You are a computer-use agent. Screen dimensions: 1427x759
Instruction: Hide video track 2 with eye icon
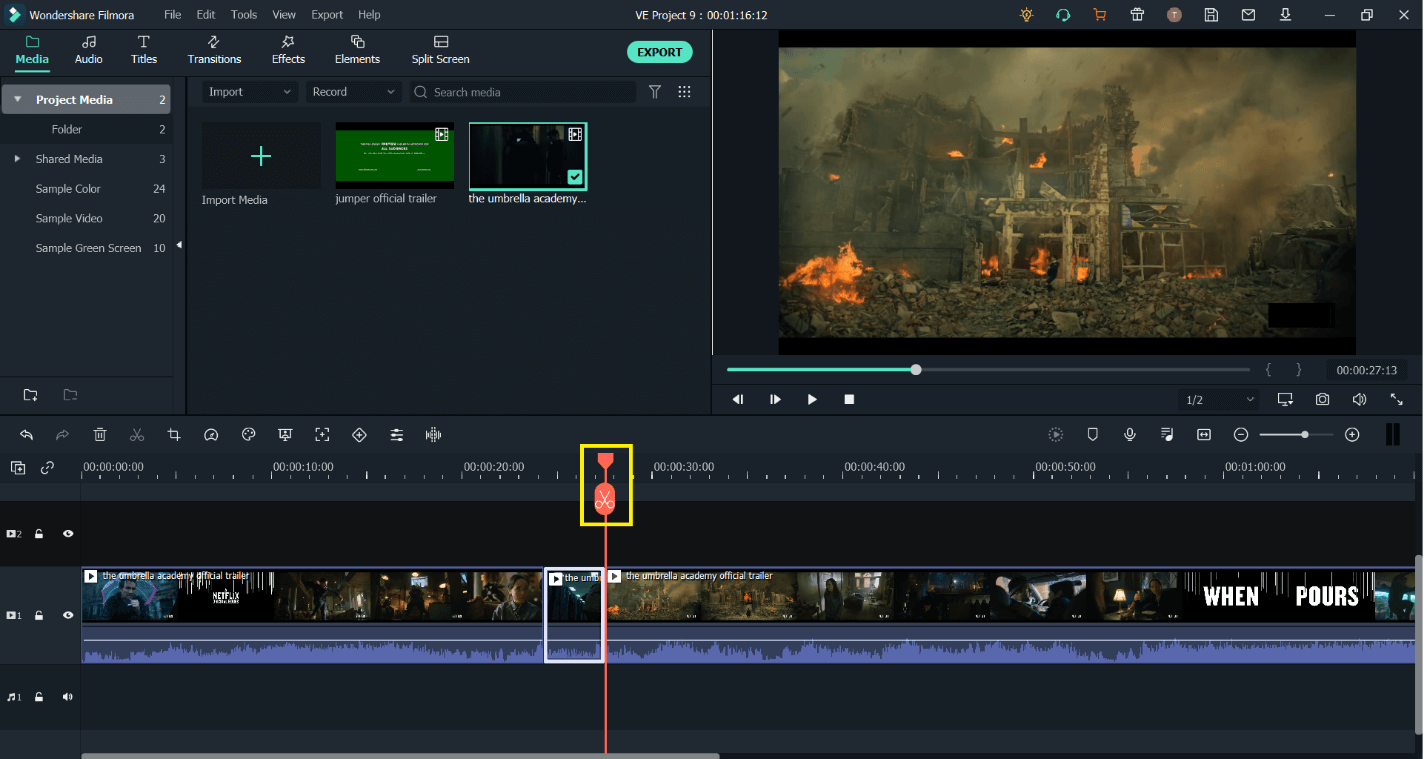[x=68, y=534]
